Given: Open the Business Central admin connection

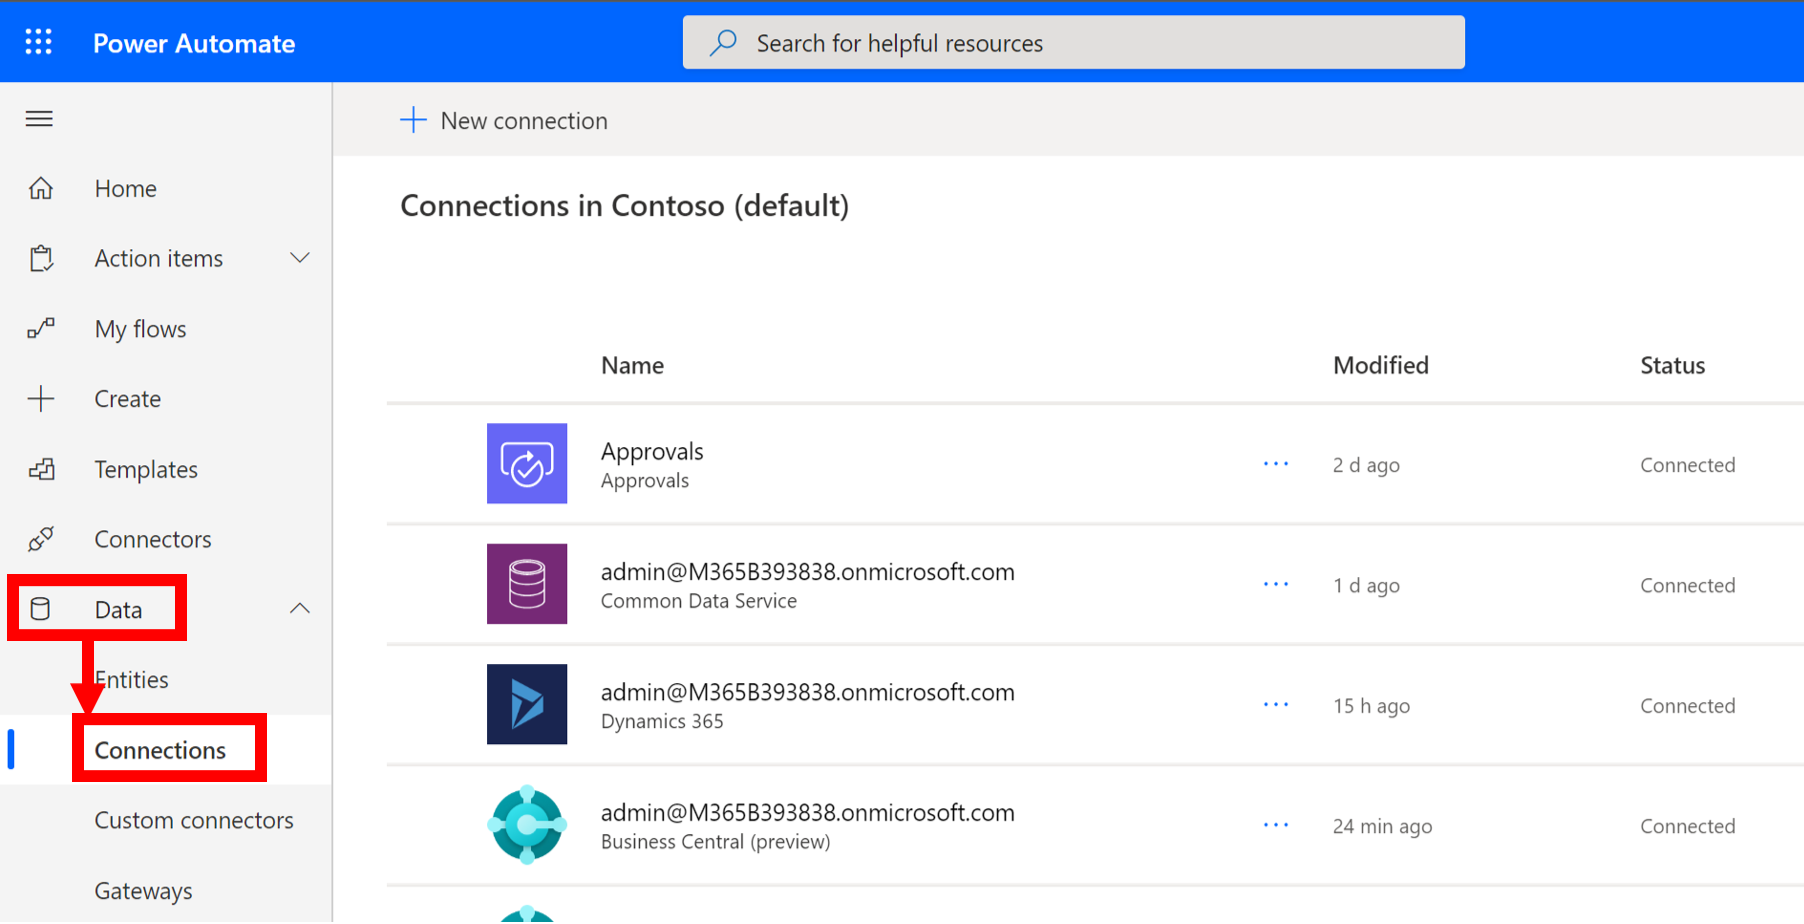Looking at the screenshot, I should click(807, 812).
